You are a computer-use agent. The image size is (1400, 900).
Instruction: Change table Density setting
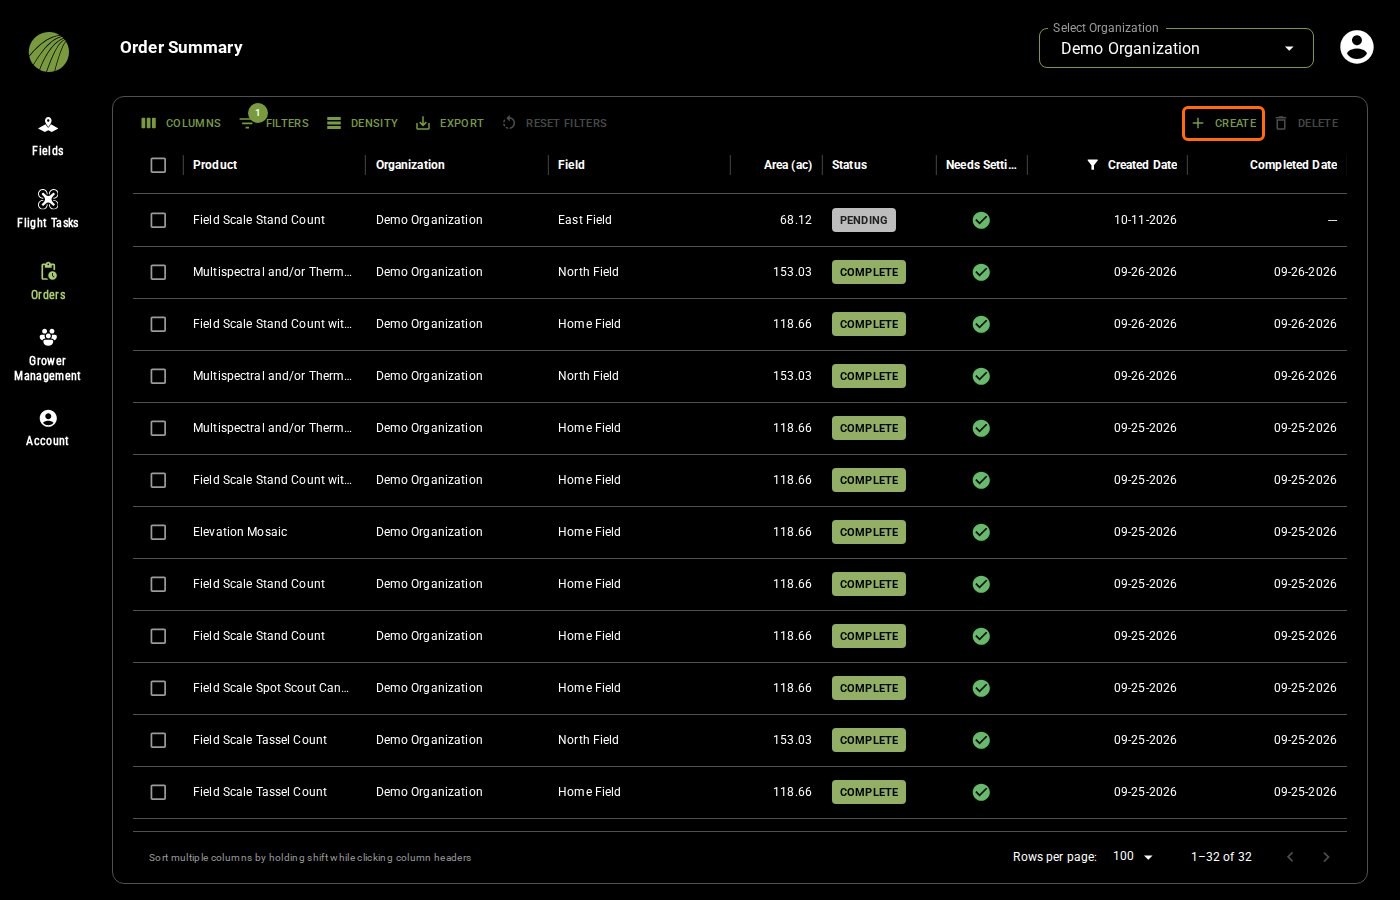click(x=362, y=123)
